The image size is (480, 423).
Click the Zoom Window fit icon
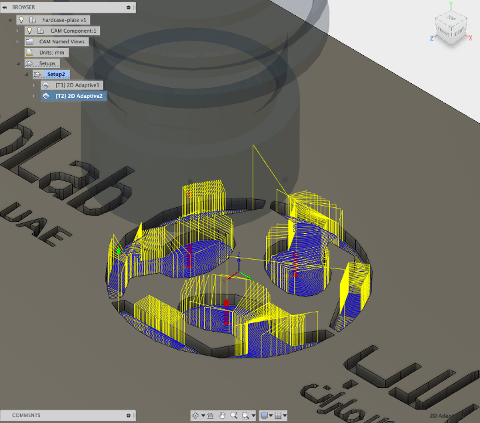pos(246,415)
